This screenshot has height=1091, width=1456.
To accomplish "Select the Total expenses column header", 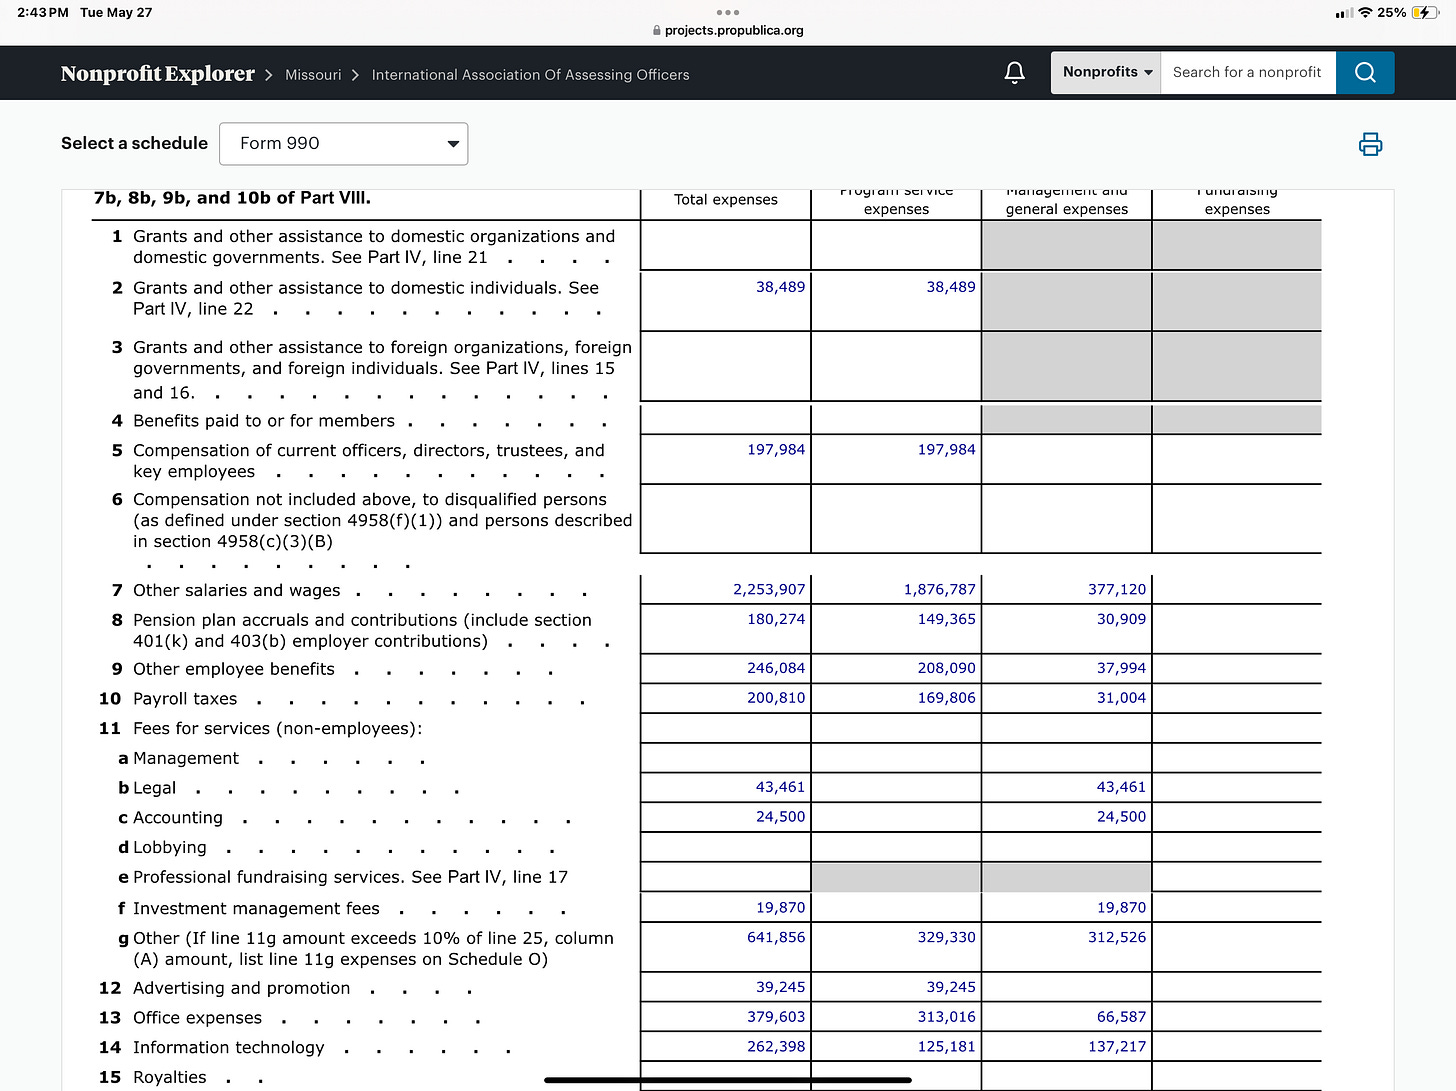I will click(725, 199).
